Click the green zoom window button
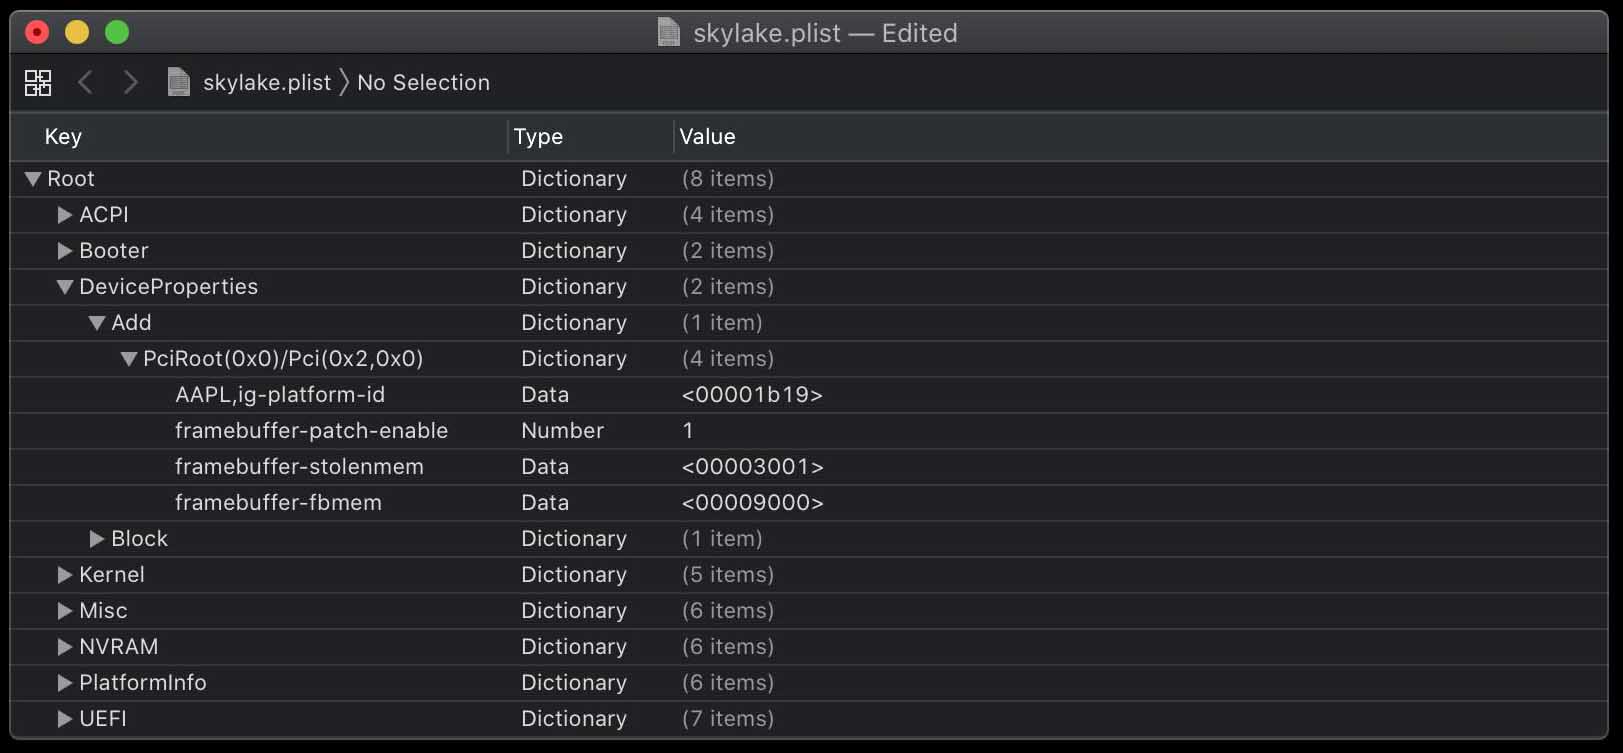 117,32
